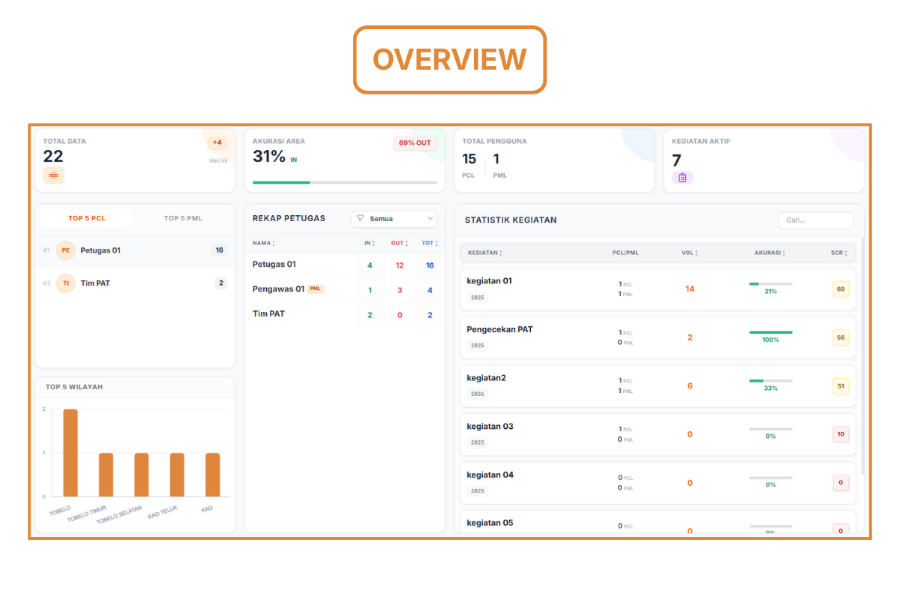
Task: Open the kegiatan 01 row
Action: (658, 289)
